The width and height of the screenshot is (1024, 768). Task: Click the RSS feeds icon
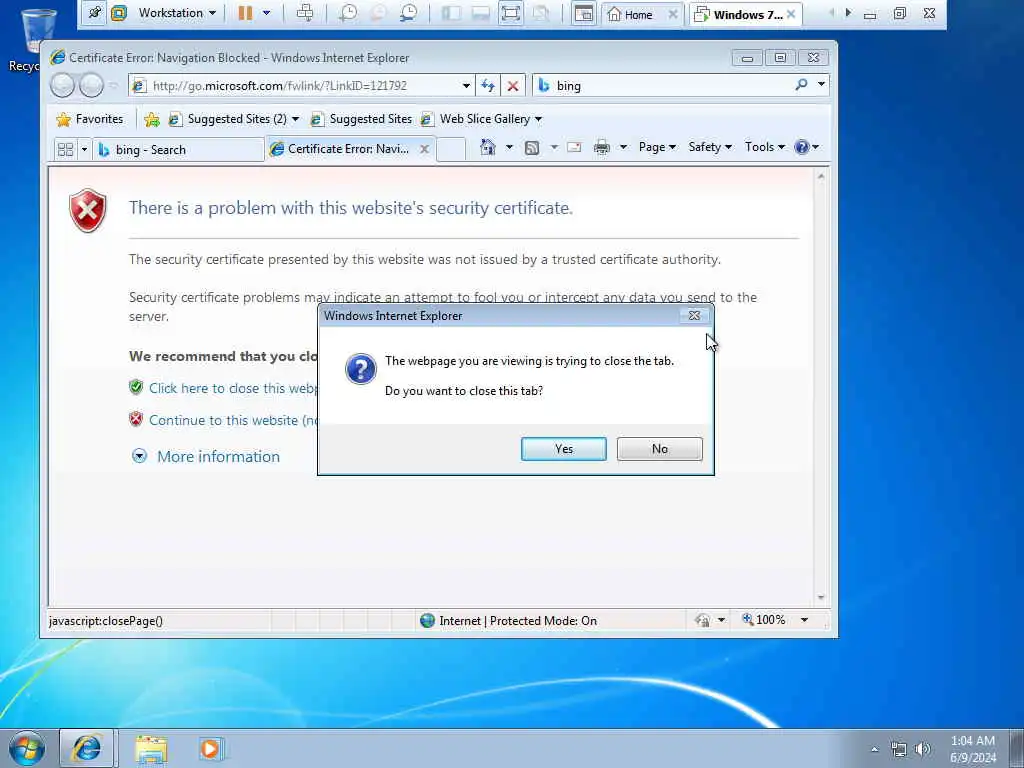point(532,148)
